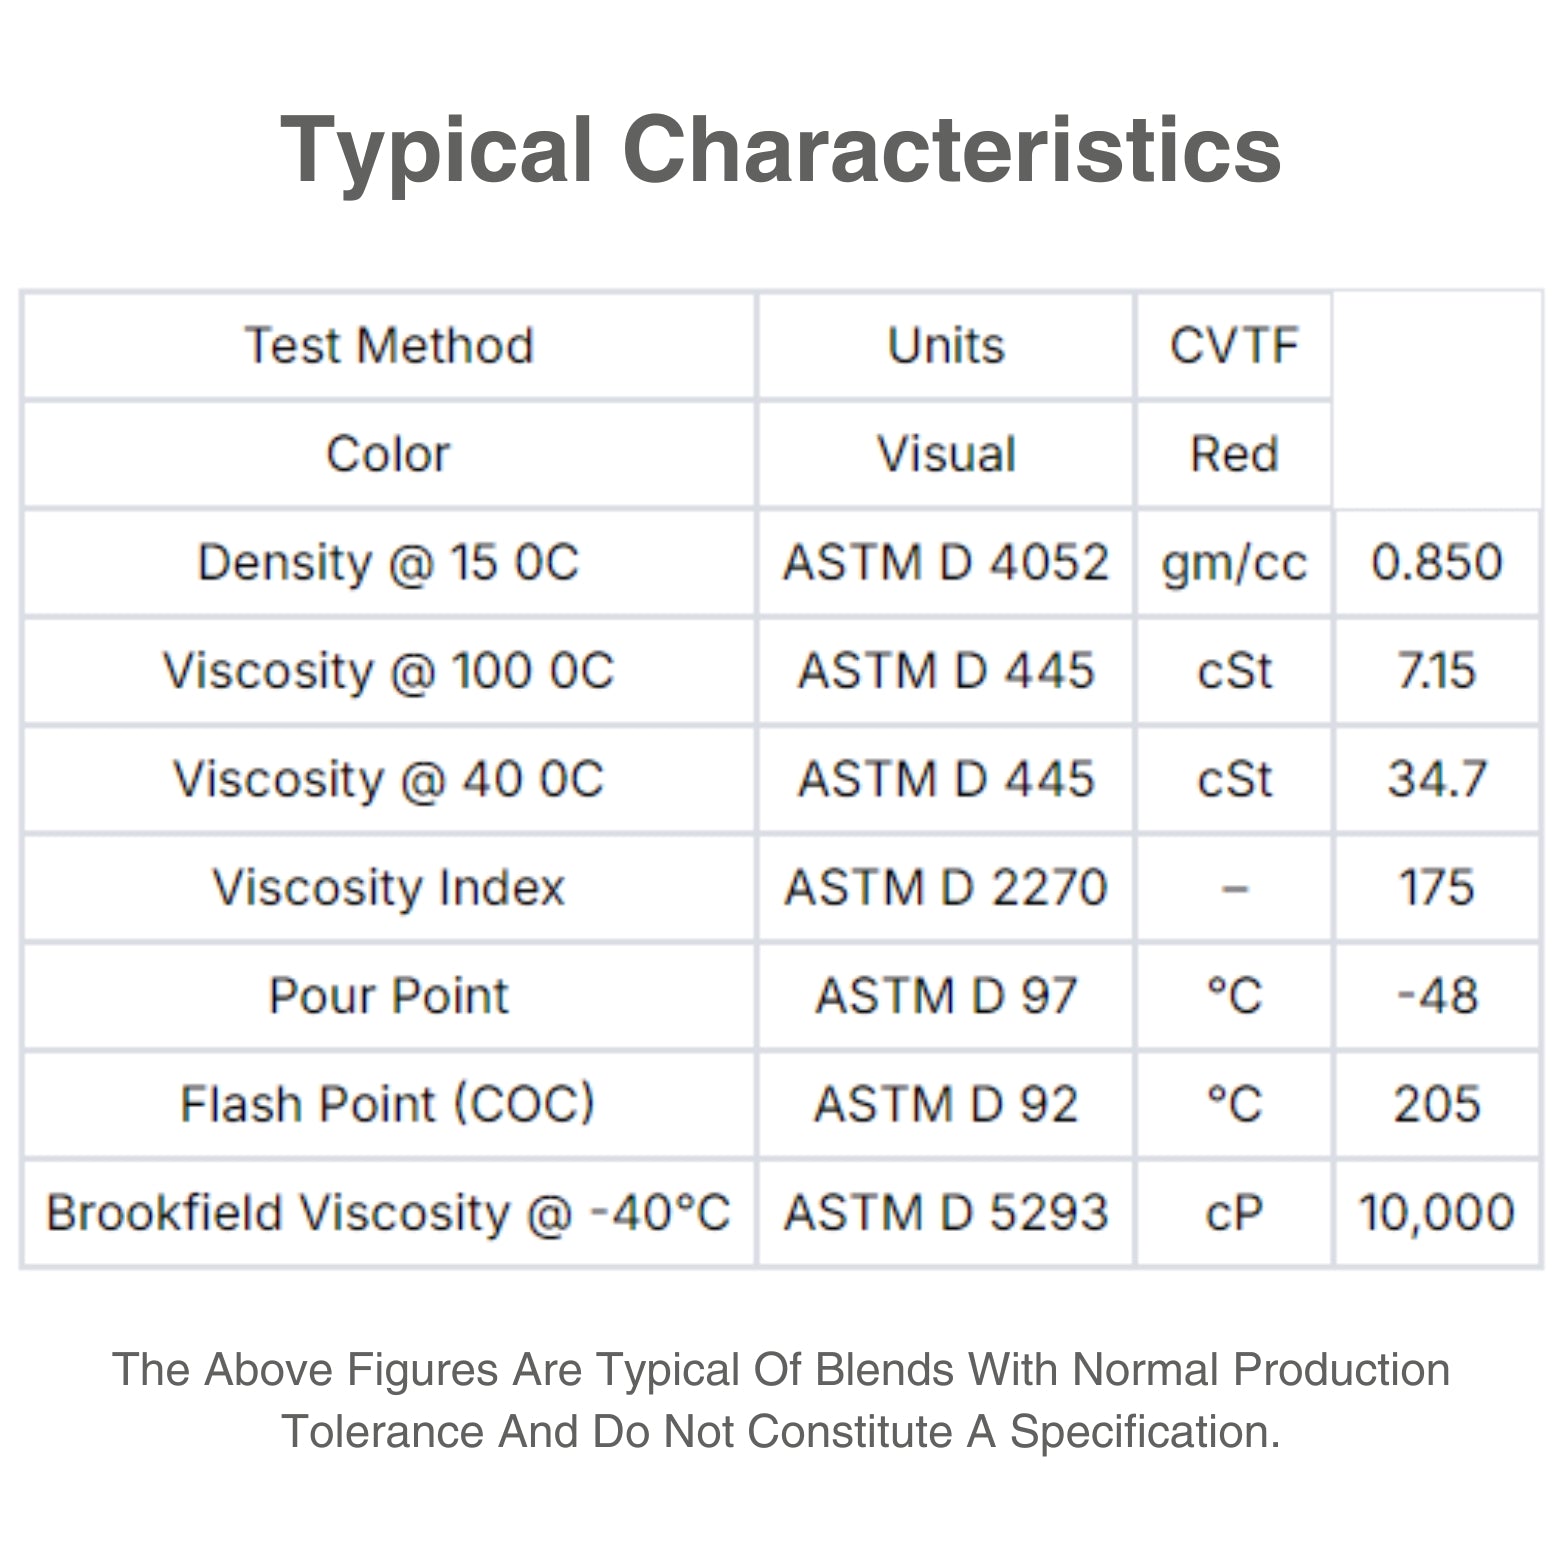Click the ASTM D 2270 cell
Screen dimensions: 1563x1563
946,888
